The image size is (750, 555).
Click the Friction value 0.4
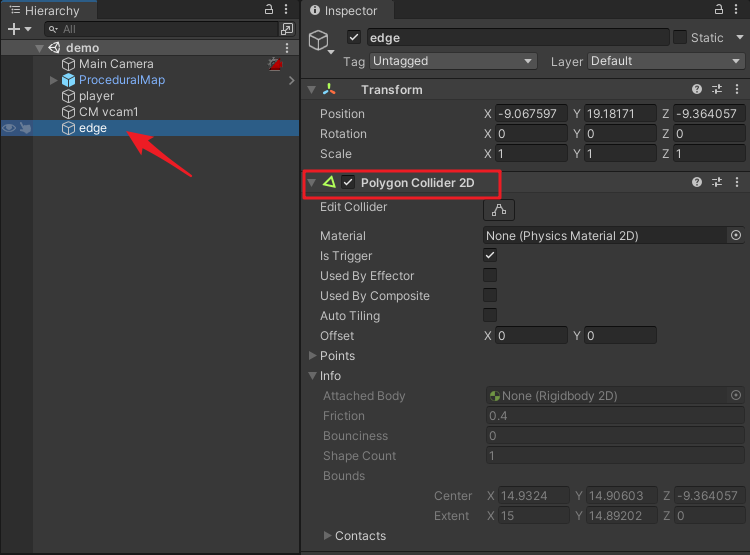(615, 416)
